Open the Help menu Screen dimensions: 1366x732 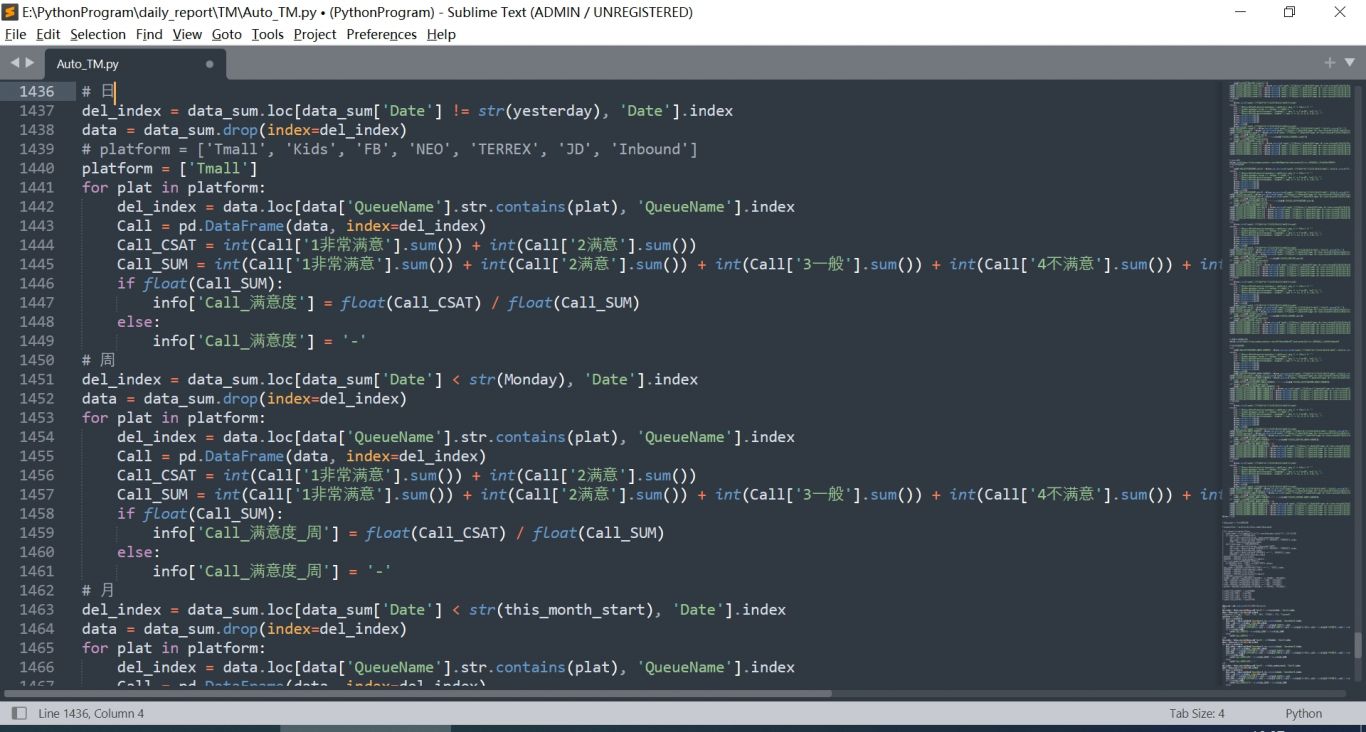[x=441, y=34]
